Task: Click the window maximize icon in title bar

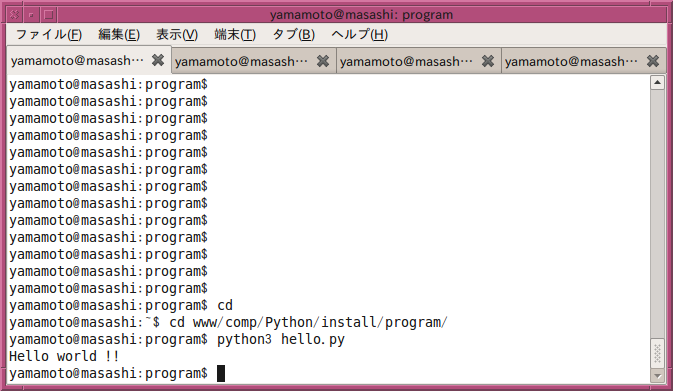Action: point(49,15)
